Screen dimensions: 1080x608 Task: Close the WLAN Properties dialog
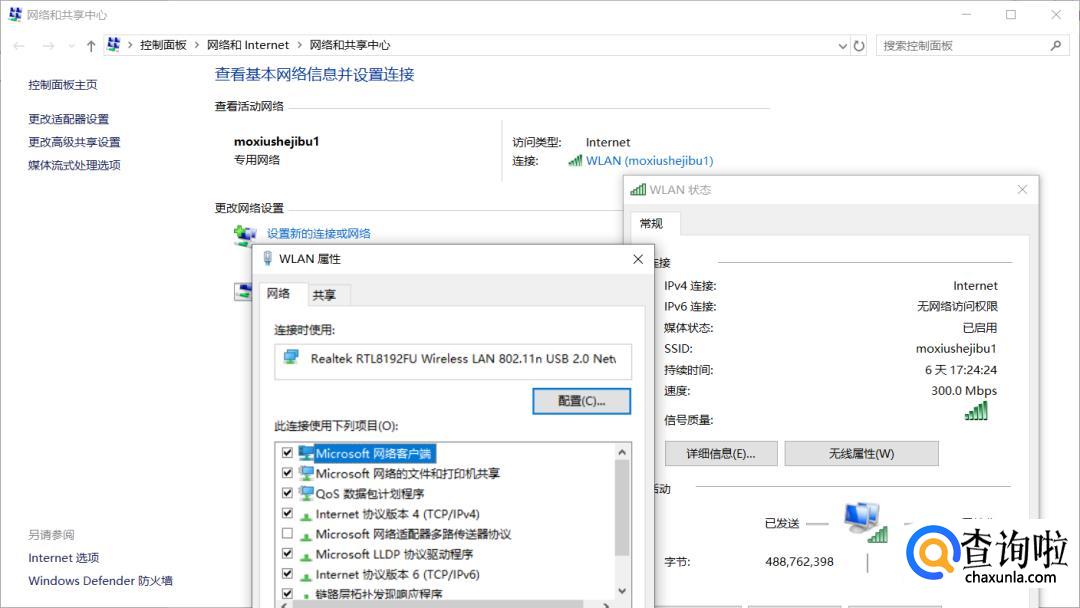click(638, 259)
